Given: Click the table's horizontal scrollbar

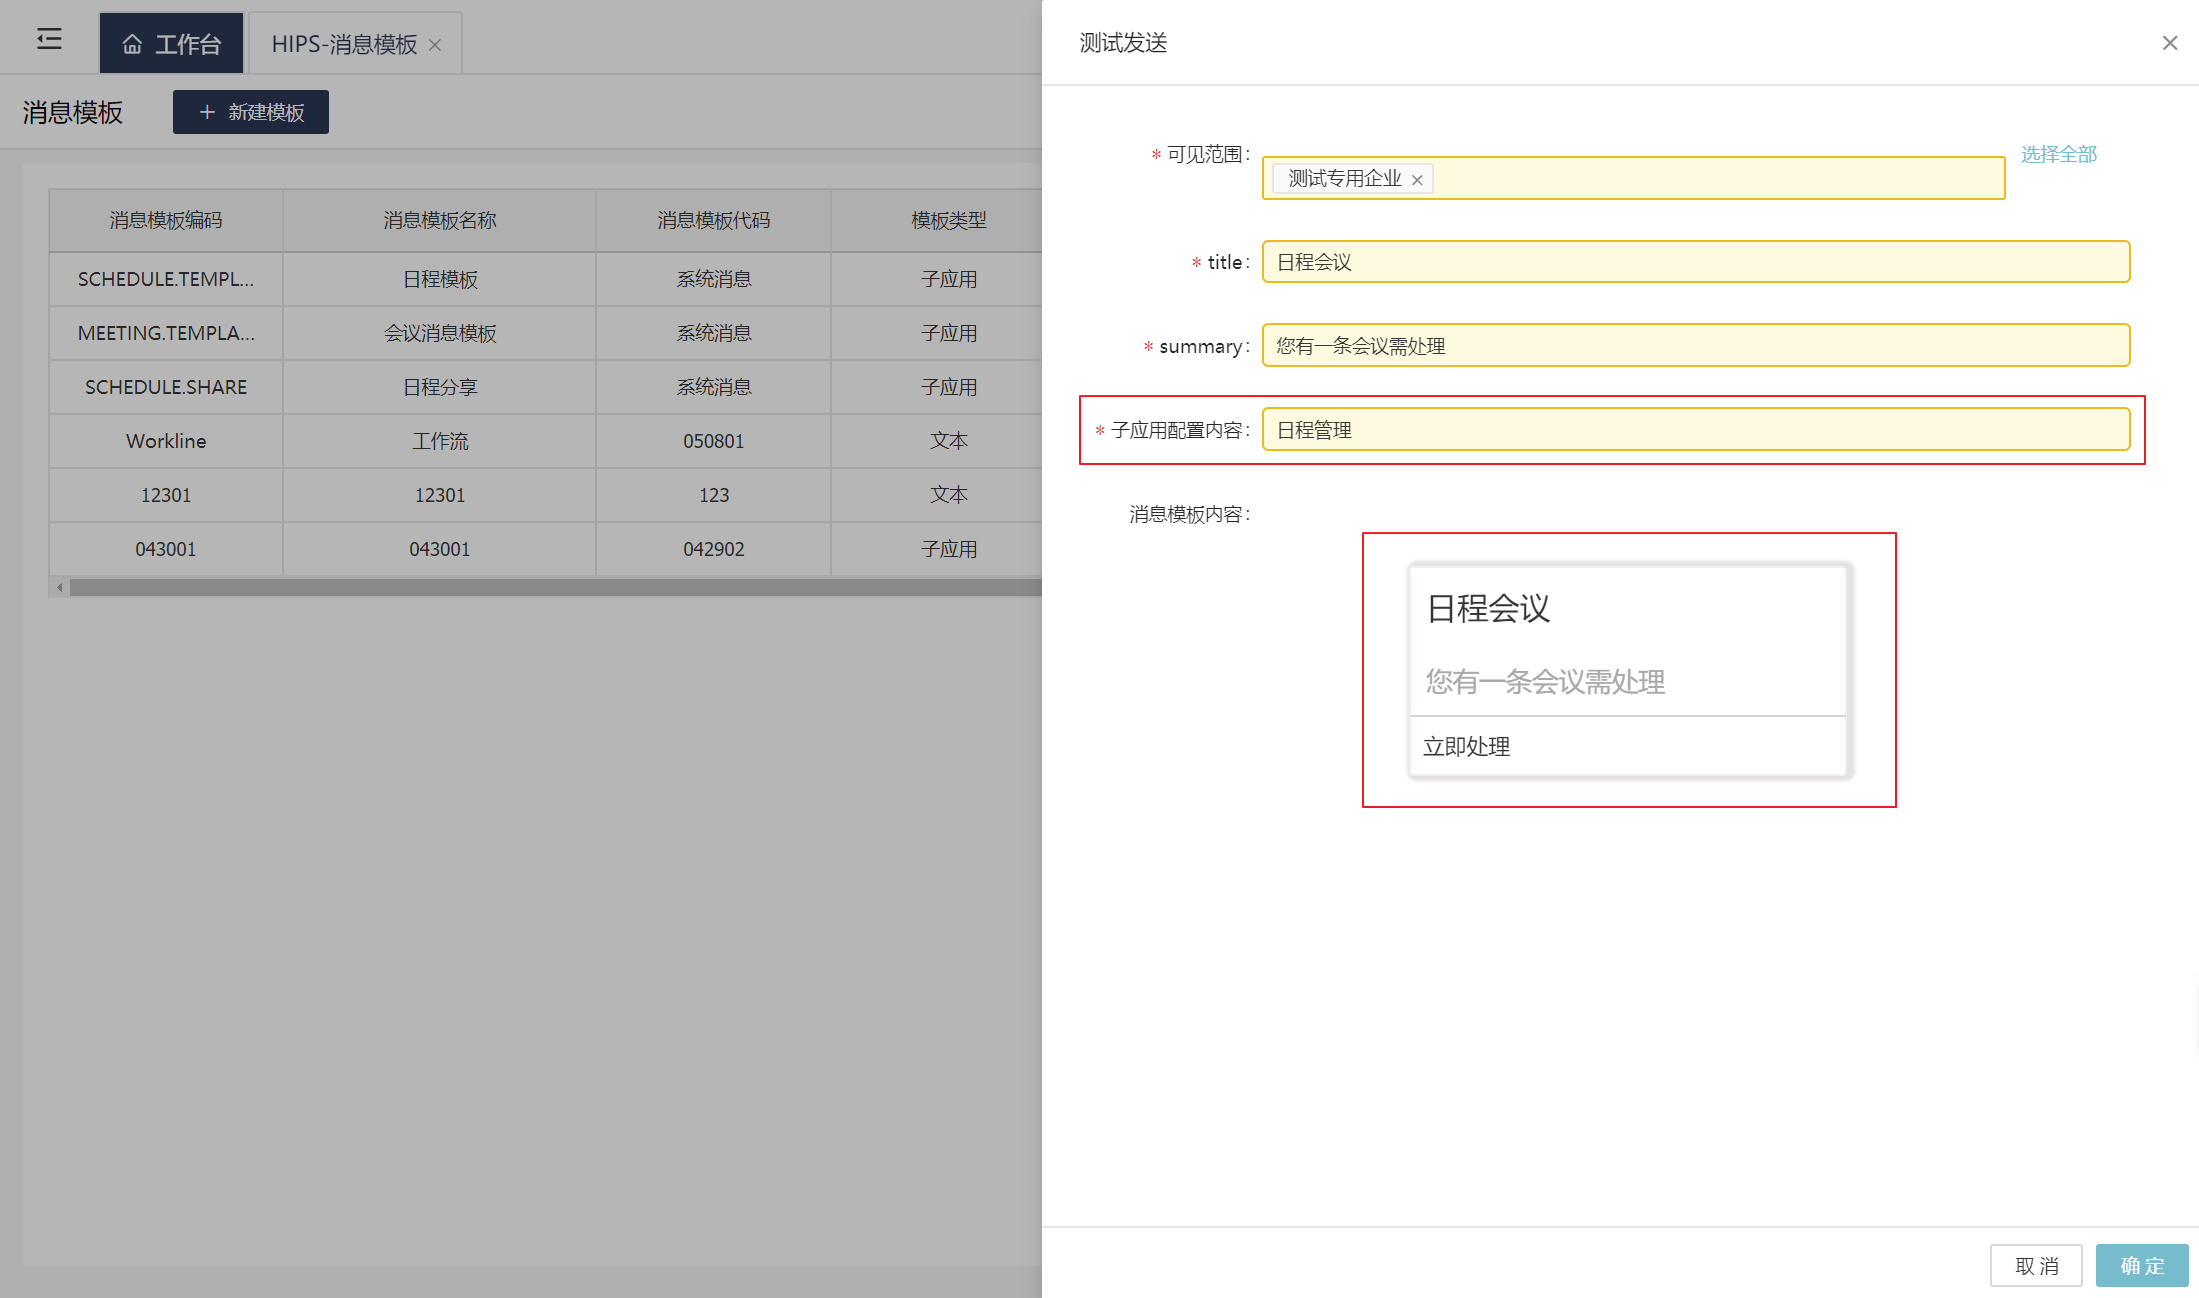Looking at the screenshot, I should pyautogui.click(x=555, y=588).
